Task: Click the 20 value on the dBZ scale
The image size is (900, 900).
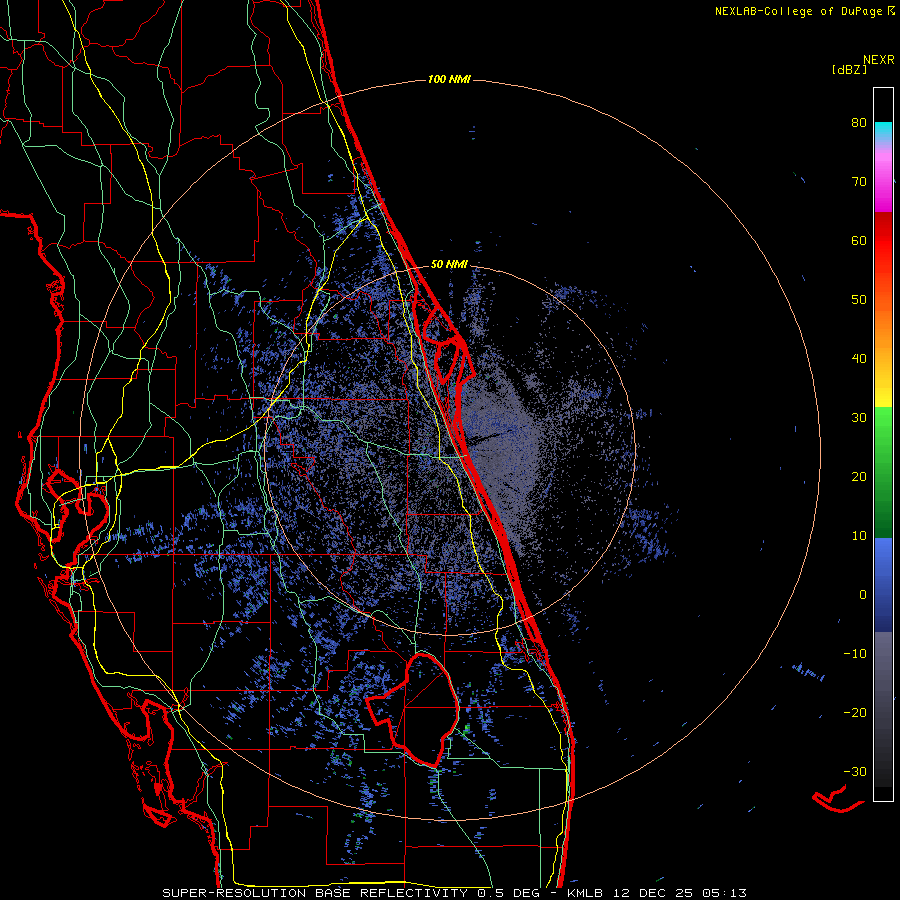Action: point(859,476)
